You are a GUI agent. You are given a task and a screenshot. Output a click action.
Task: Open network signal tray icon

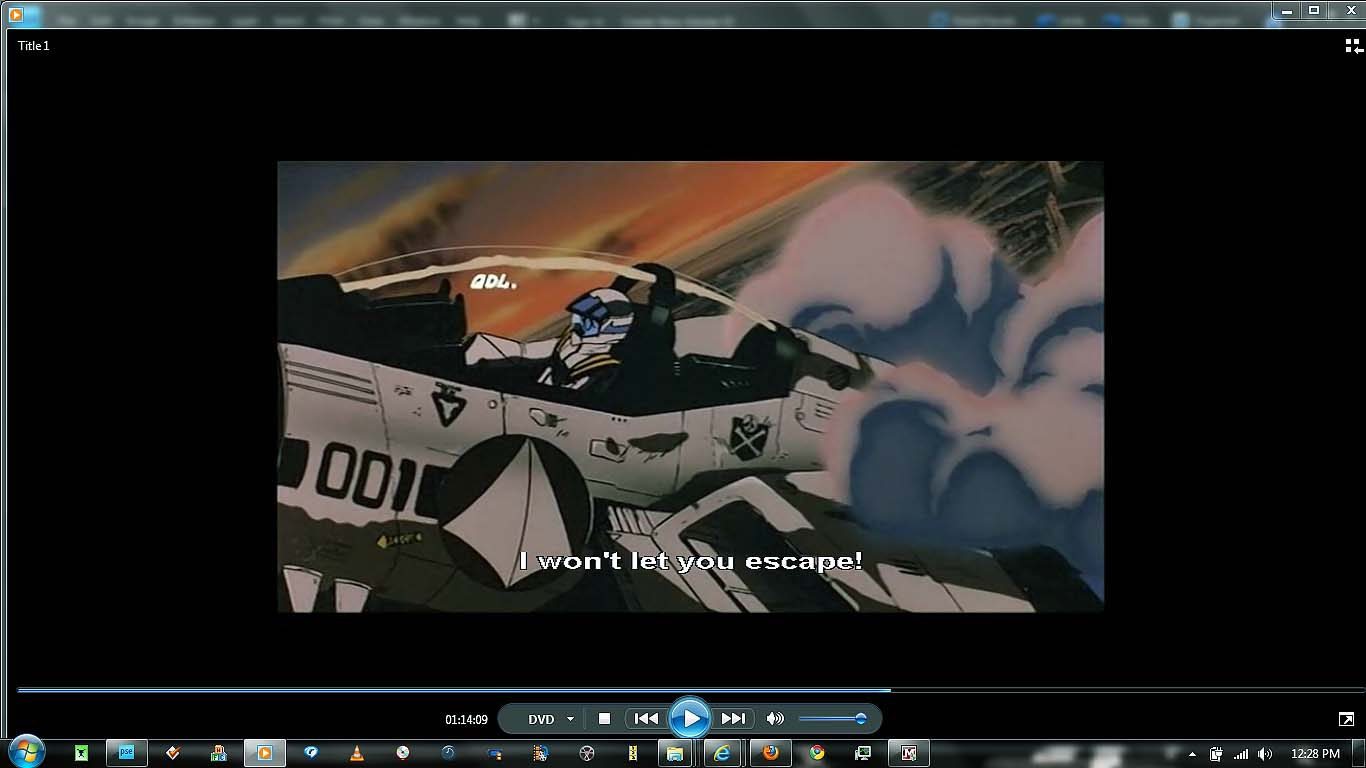[x=1241, y=754]
